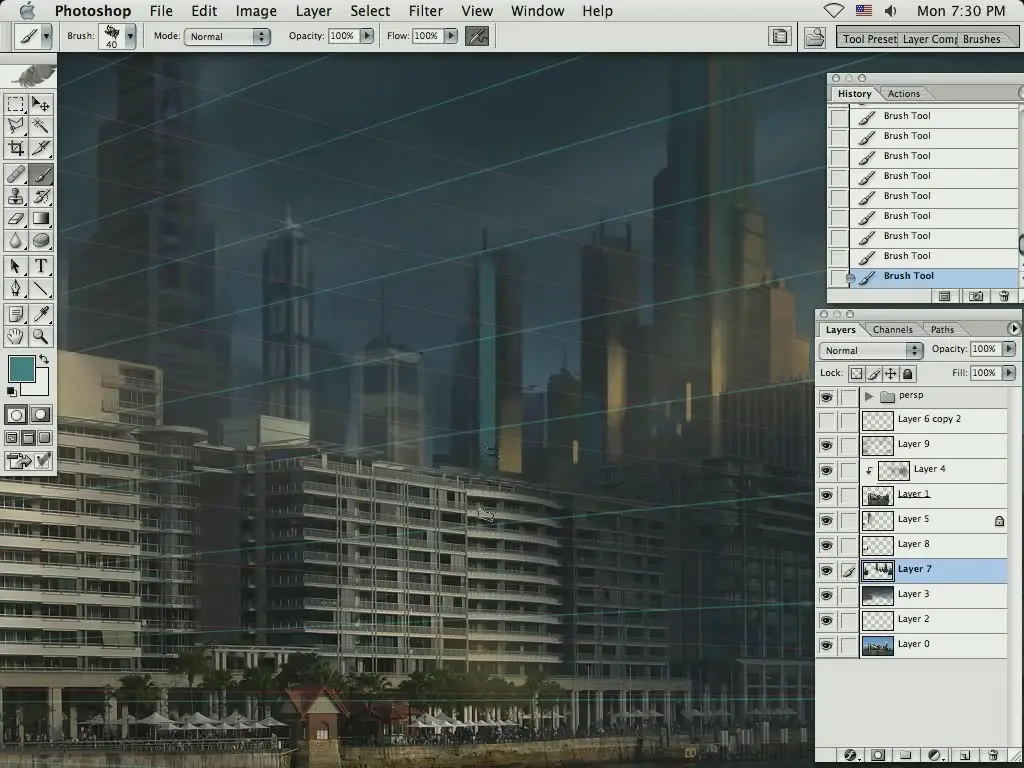Select the Move tool
The width and height of the screenshot is (1024, 768).
click(x=40, y=104)
